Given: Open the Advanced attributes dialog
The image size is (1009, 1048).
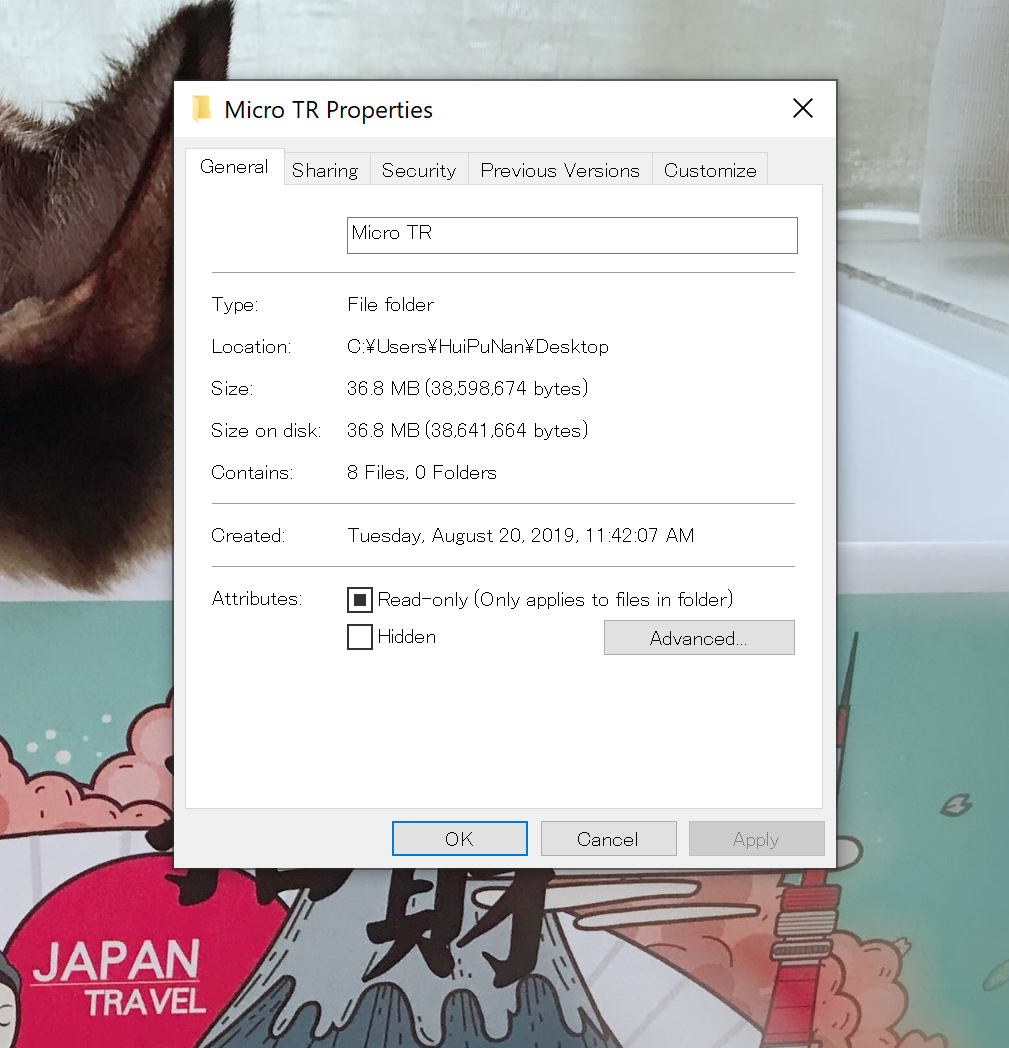Looking at the screenshot, I should point(699,638).
